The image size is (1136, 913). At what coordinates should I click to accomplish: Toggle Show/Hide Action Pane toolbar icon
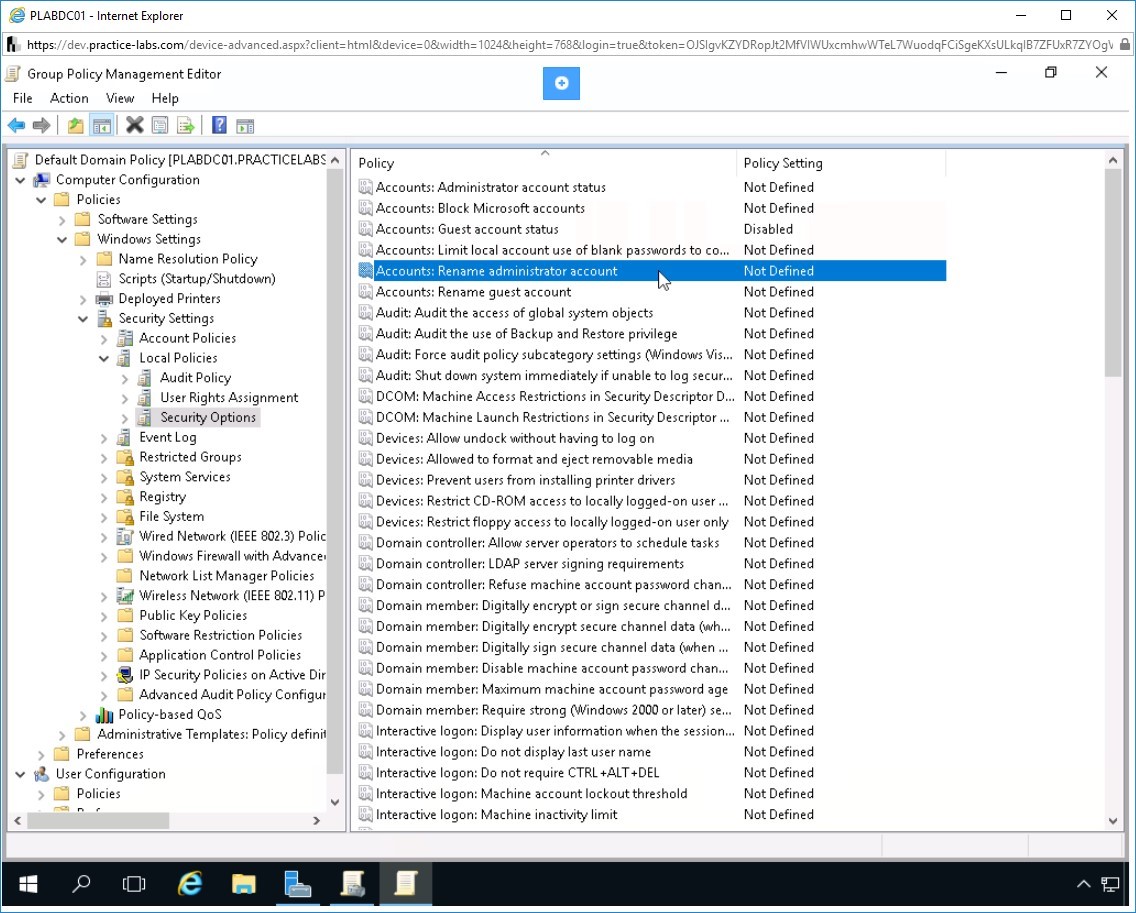click(x=245, y=125)
